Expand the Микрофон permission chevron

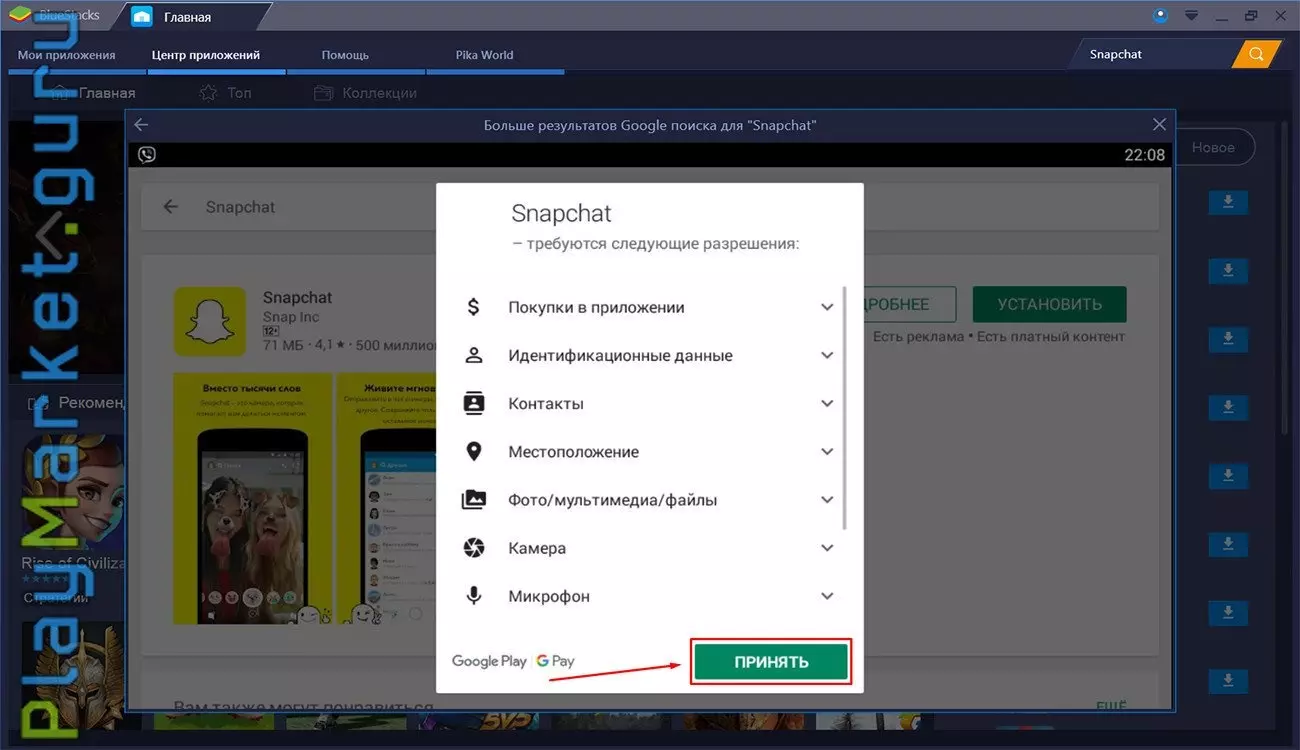tap(827, 596)
